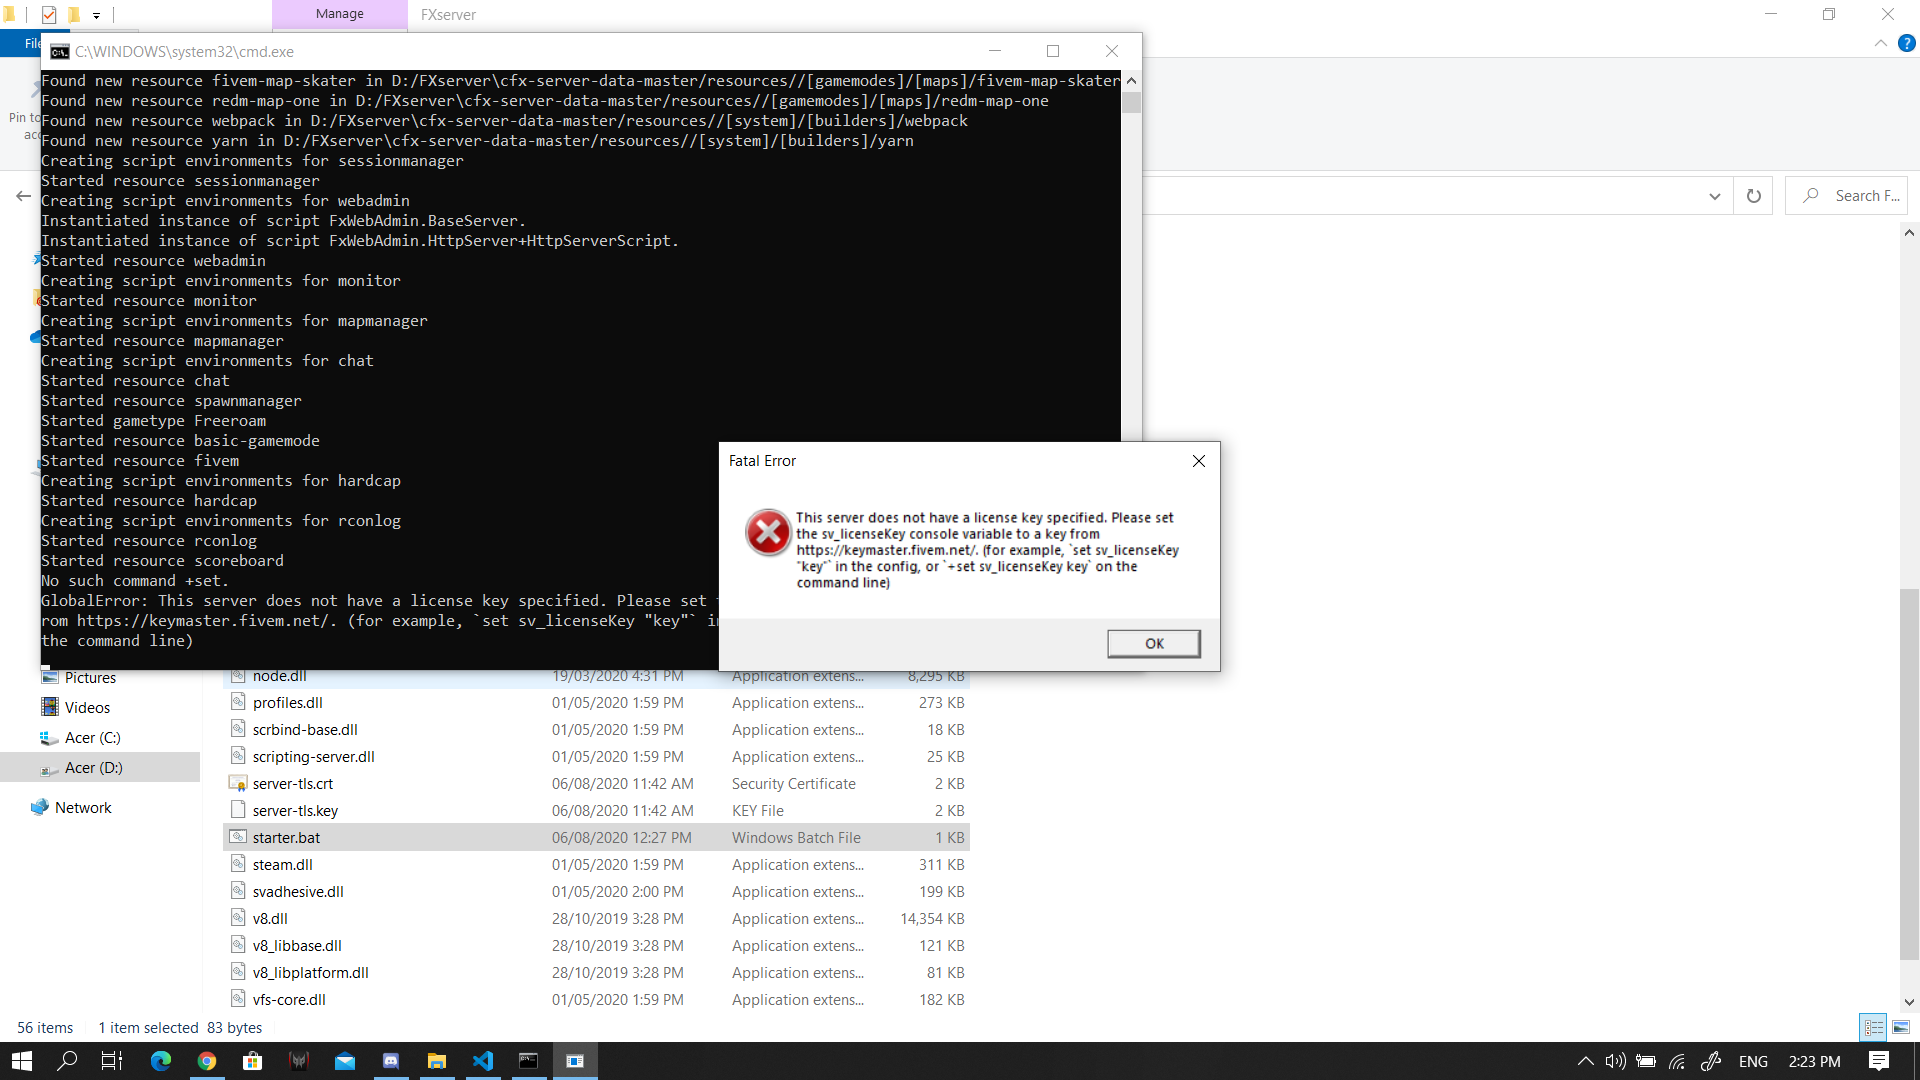1920x1080 pixels.
Task: Open Visual Studio Code from the taskbar
Action: coord(483,1061)
